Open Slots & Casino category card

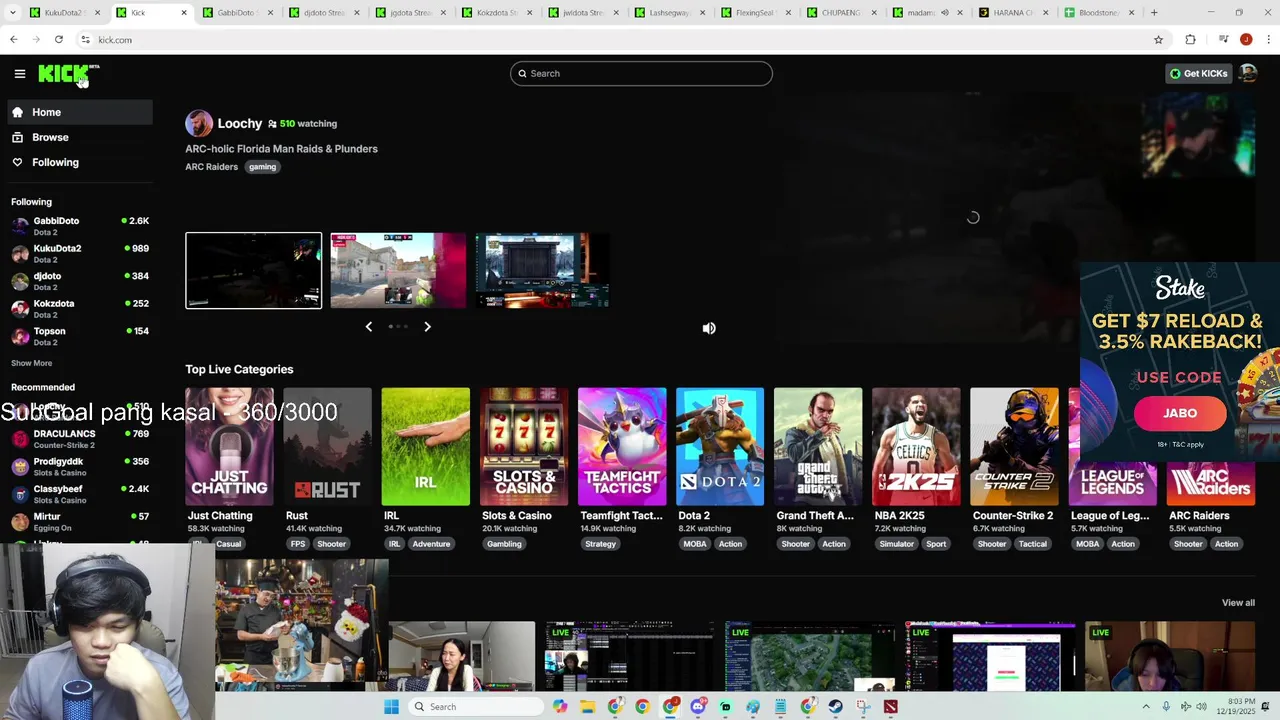[524, 447]
